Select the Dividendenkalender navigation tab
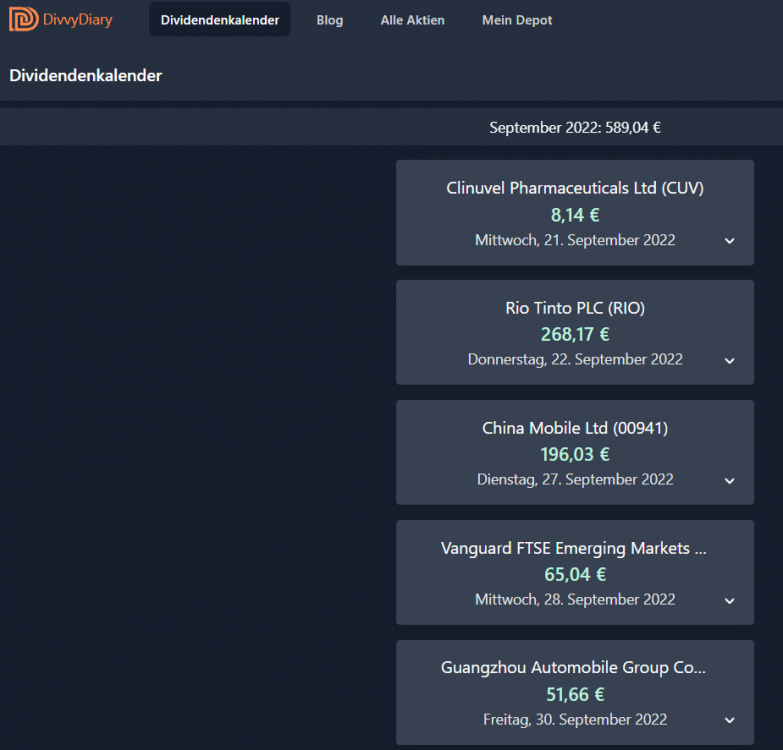 click(220, 20)
